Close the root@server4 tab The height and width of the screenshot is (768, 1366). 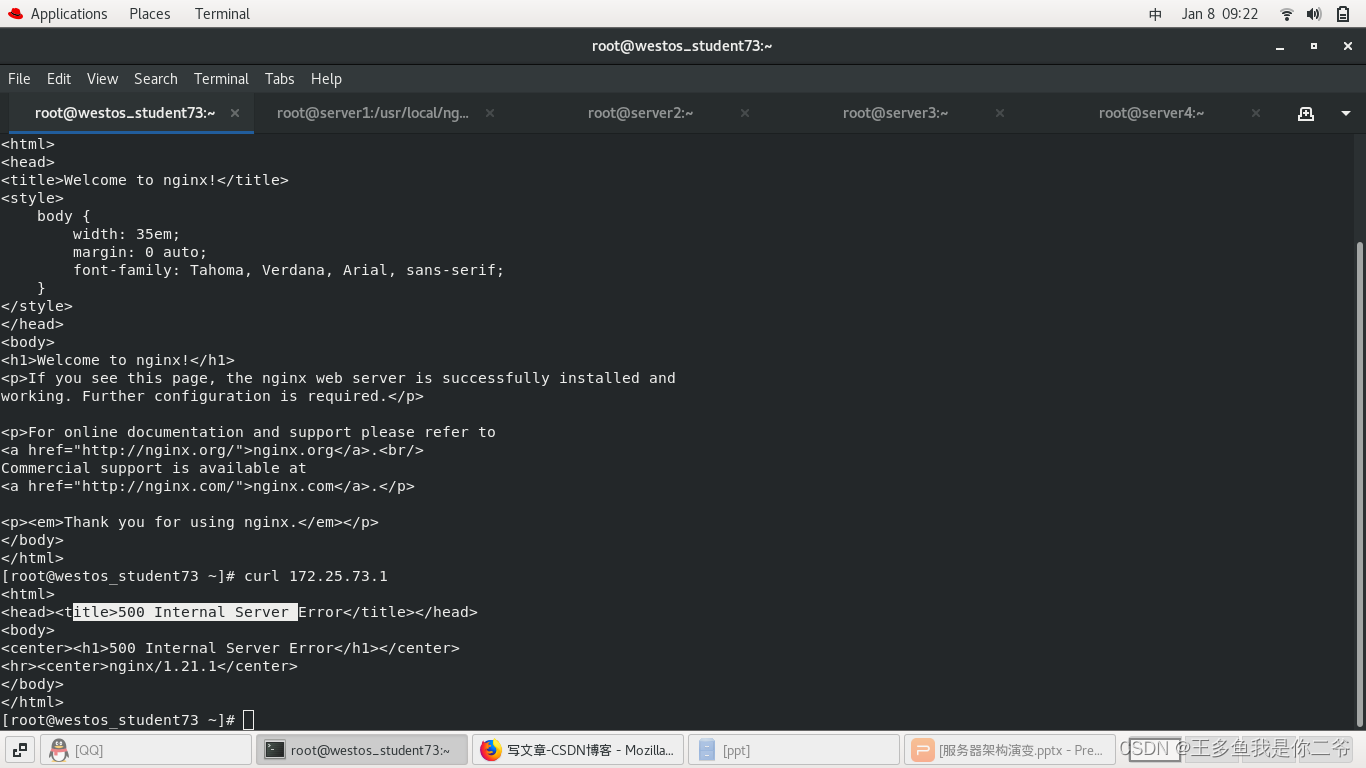click(x=1256, y=113)
